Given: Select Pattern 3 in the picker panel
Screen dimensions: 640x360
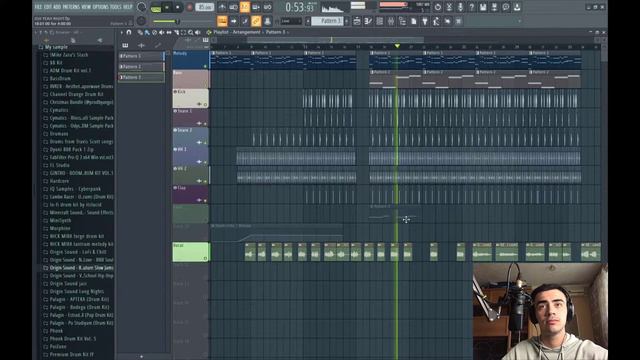Looking at the screenshot, I should tap(141, 77).
